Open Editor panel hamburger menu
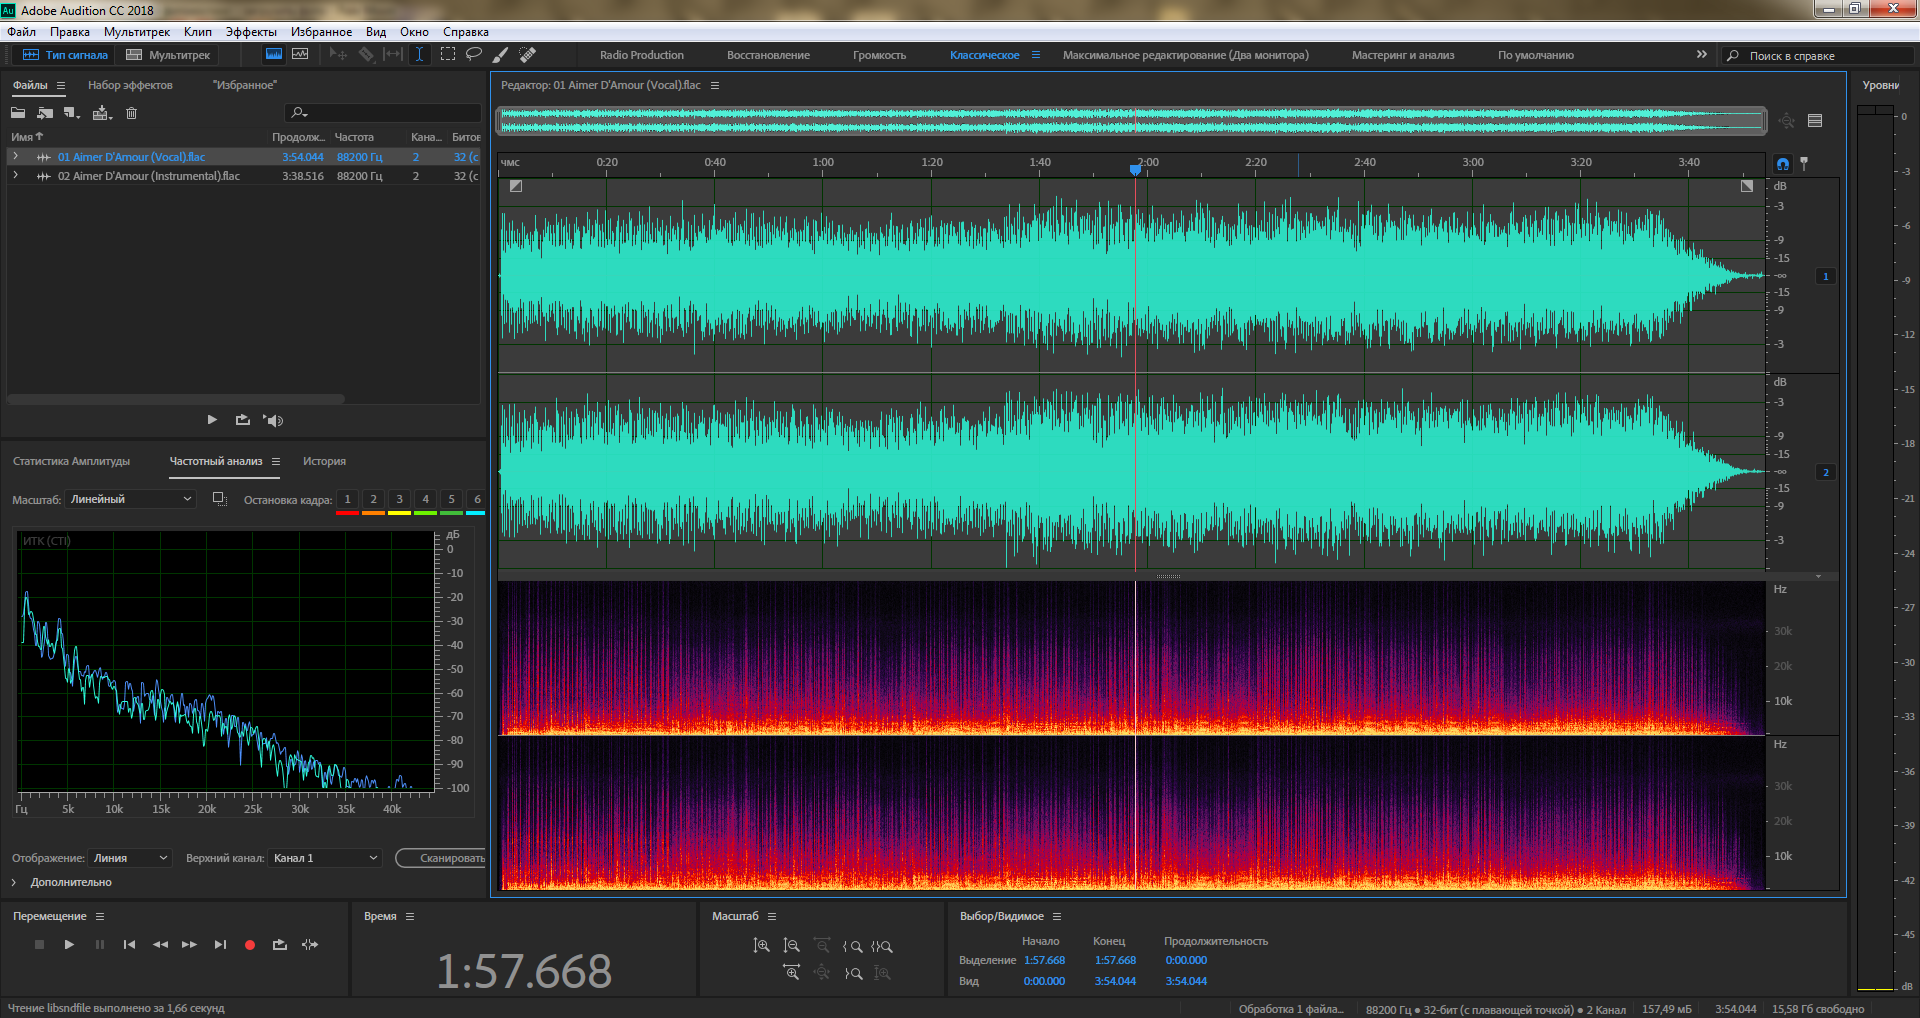The image size is (1920, 1018). 715,86
